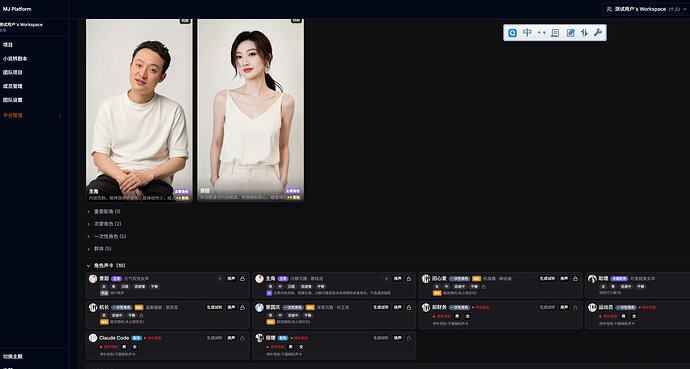690x369 pixels.
Task: Click 换声 on the 景甜 voice card
Action: click(x=231, y=278)
